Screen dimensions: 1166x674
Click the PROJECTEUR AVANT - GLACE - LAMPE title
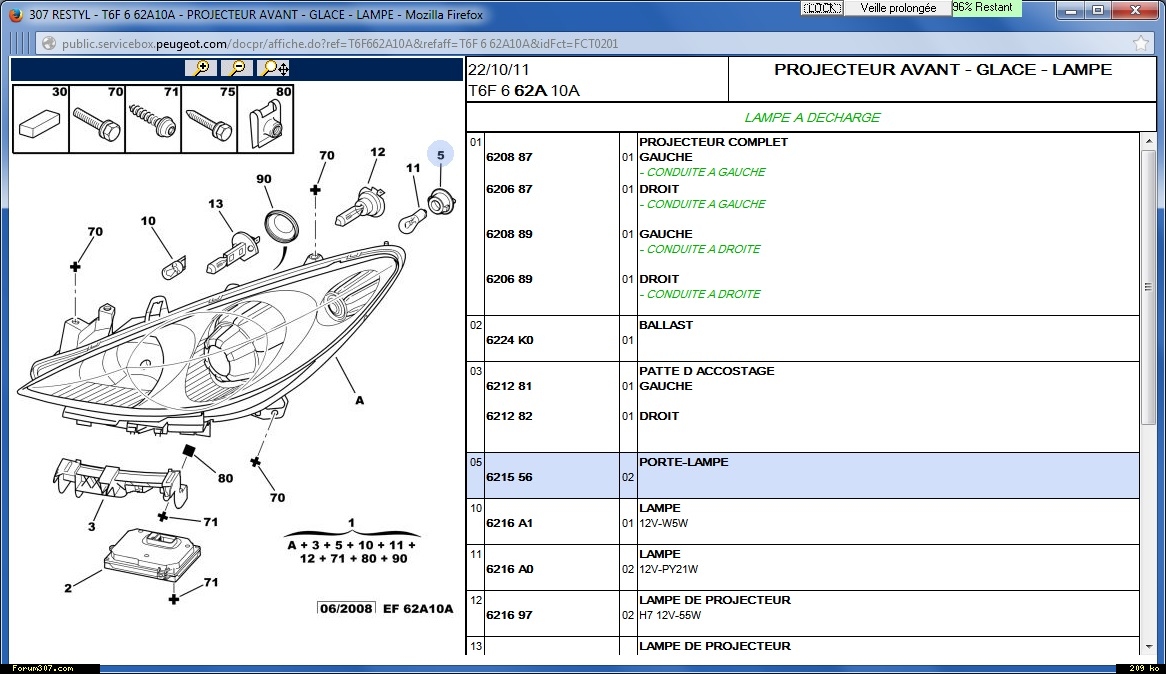click(943, 70)
